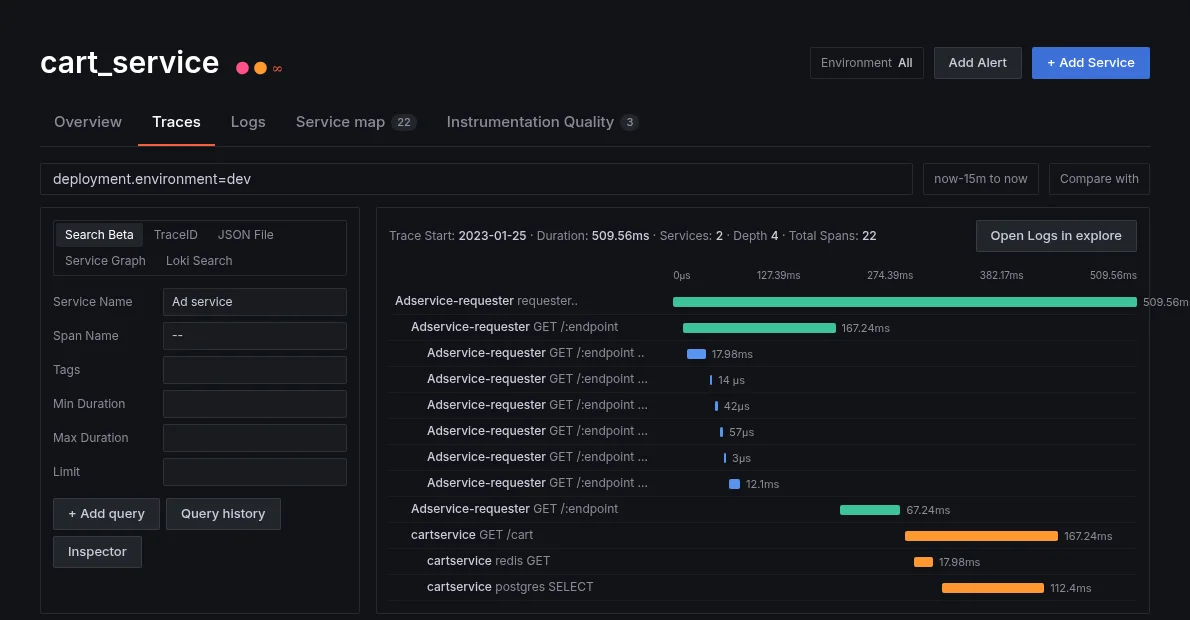The width and height of the screenshot is (1190, 620).
Task: Click the green 67.24ms span bar
Action: pos(870,510)
